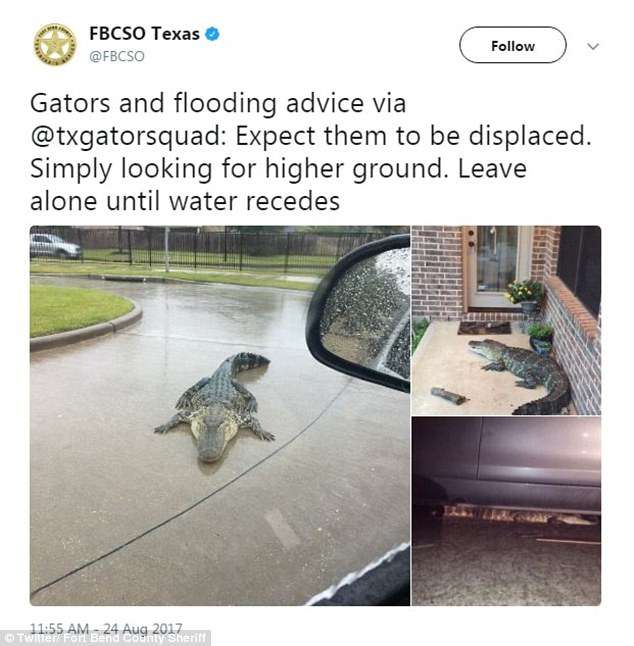Click the glass front door in the porch photo
The image size is (634, 646).
[498, 267]
